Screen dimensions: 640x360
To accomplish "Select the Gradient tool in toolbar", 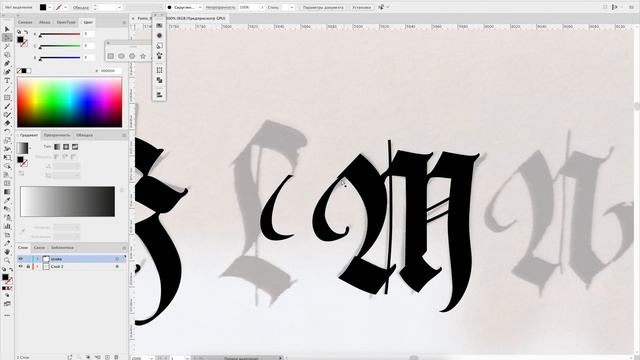I will 7,192.
